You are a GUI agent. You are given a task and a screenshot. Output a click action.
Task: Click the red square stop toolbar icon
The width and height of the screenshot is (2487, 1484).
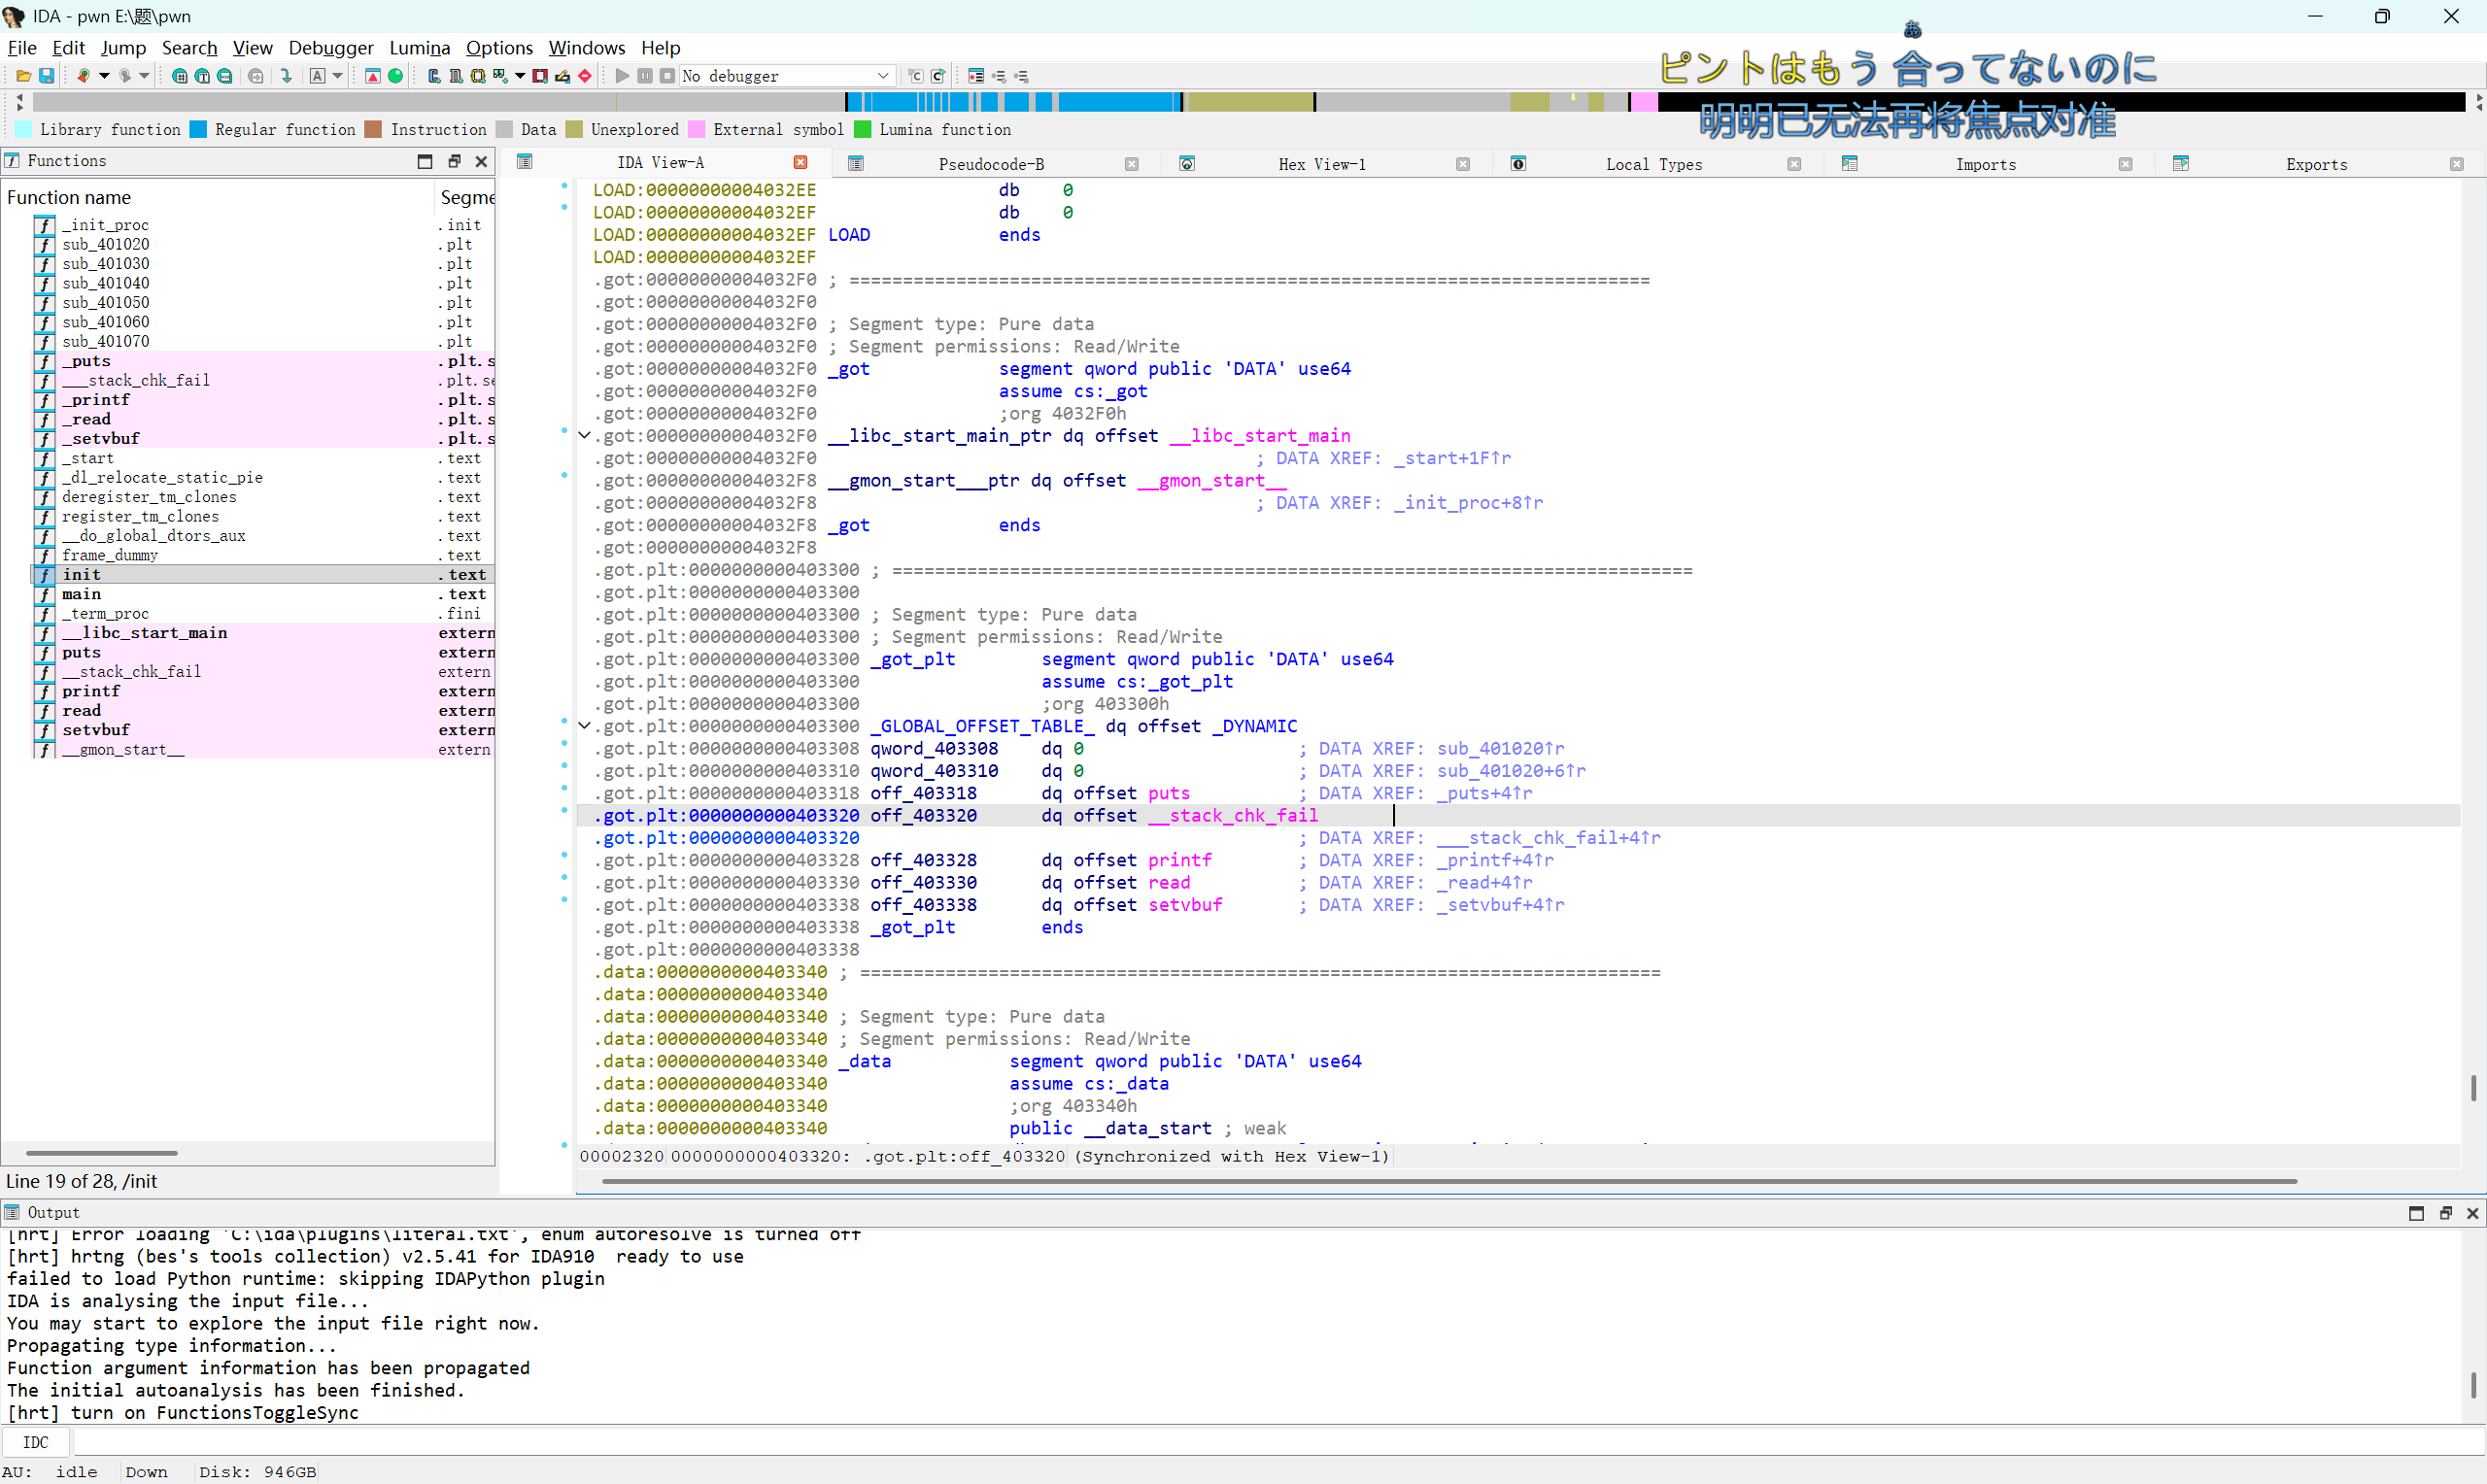point(540,76)
